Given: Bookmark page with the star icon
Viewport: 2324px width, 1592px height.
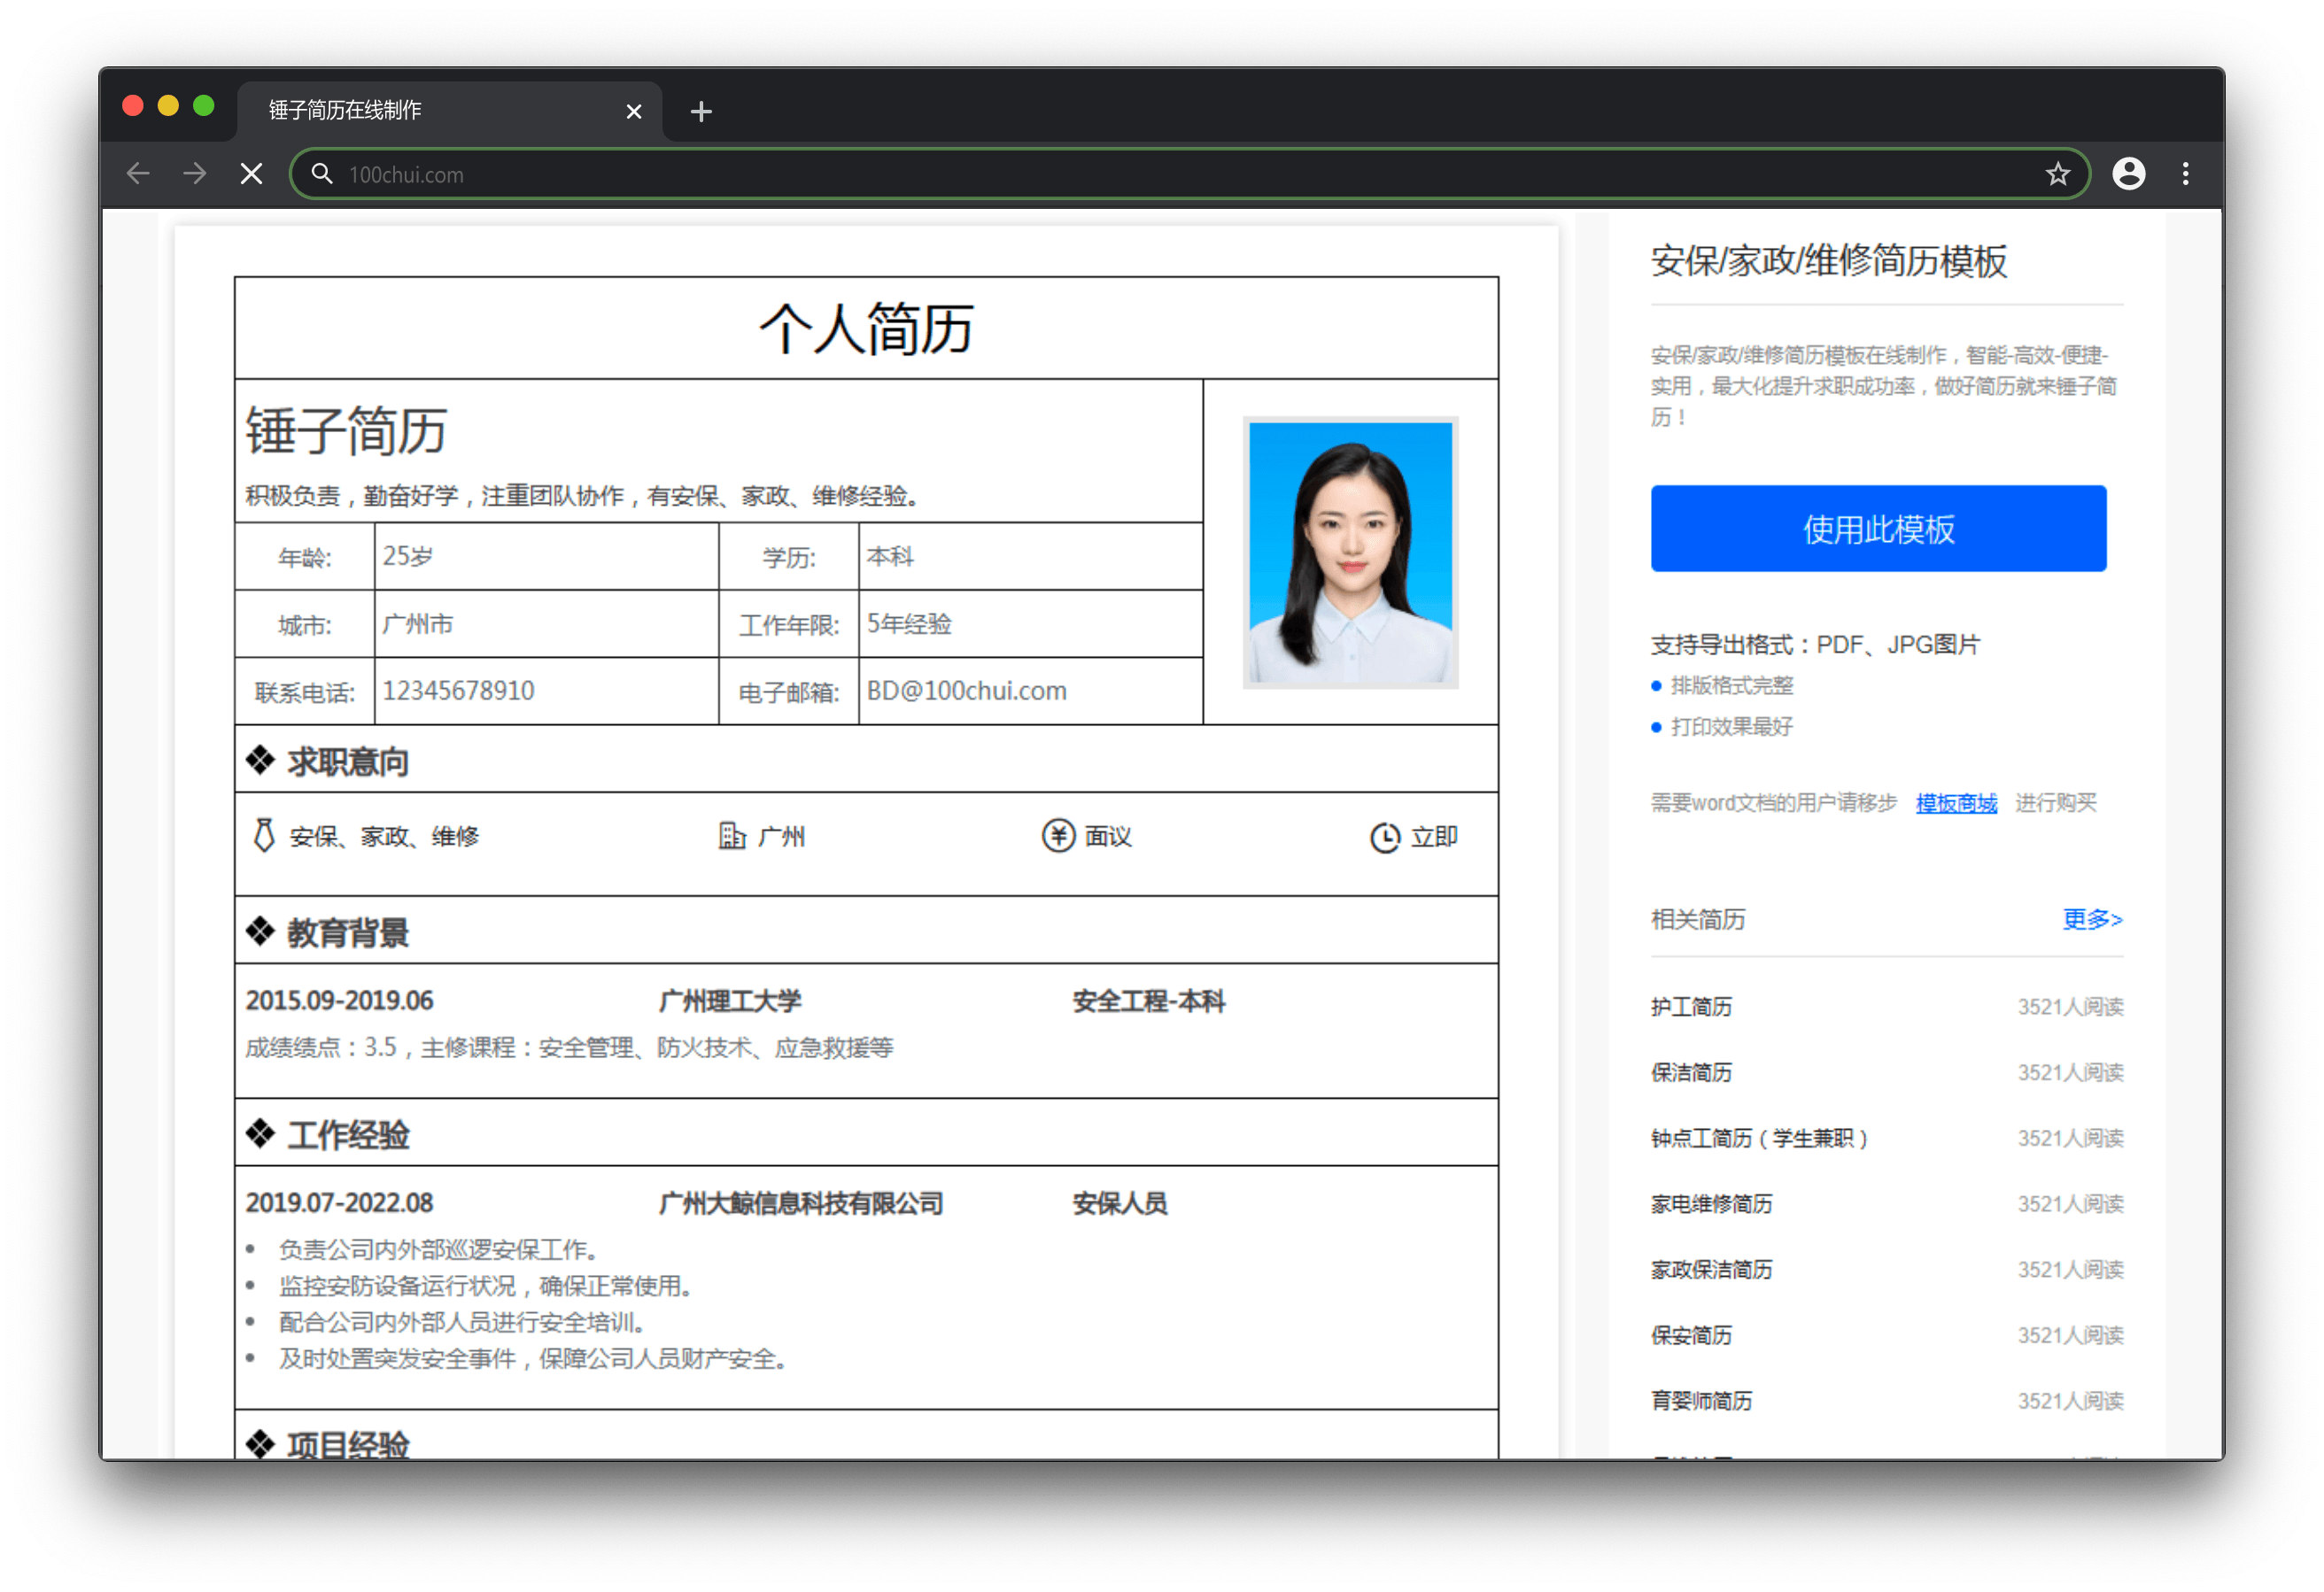Looking at the screenshot, I should [2057, 174].
